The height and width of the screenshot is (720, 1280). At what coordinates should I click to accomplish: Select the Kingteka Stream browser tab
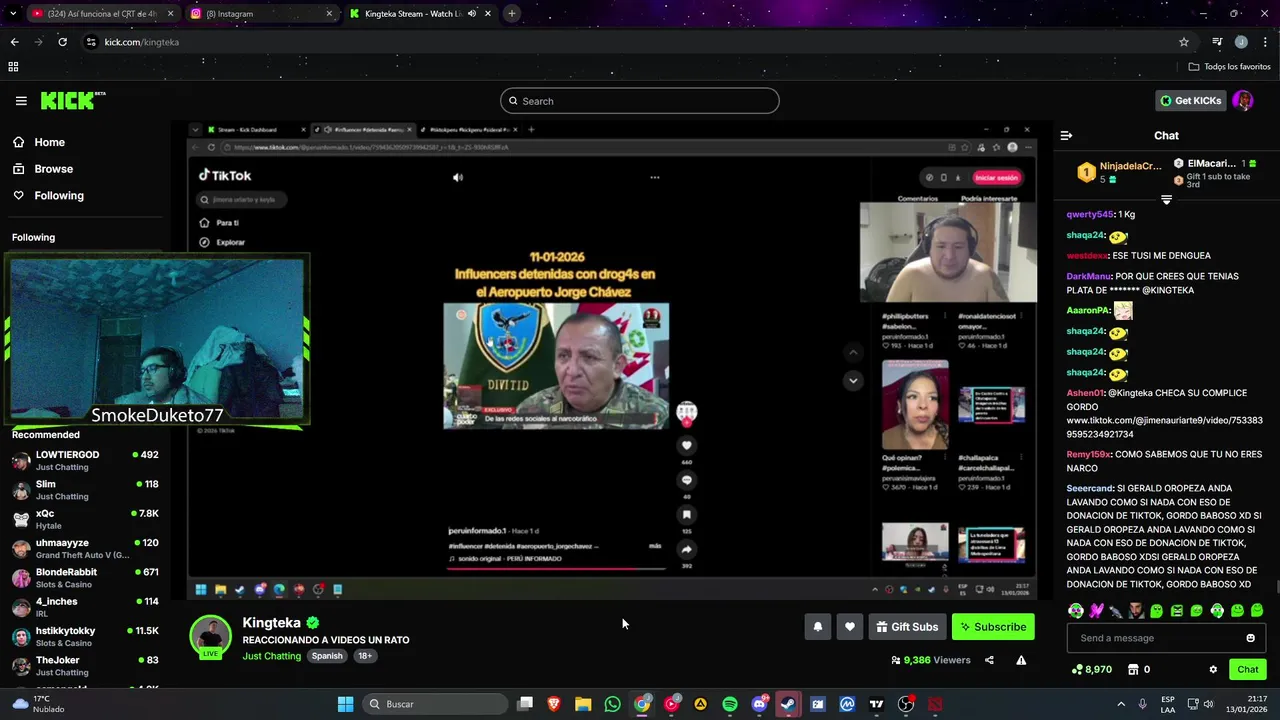coord(420,14)
